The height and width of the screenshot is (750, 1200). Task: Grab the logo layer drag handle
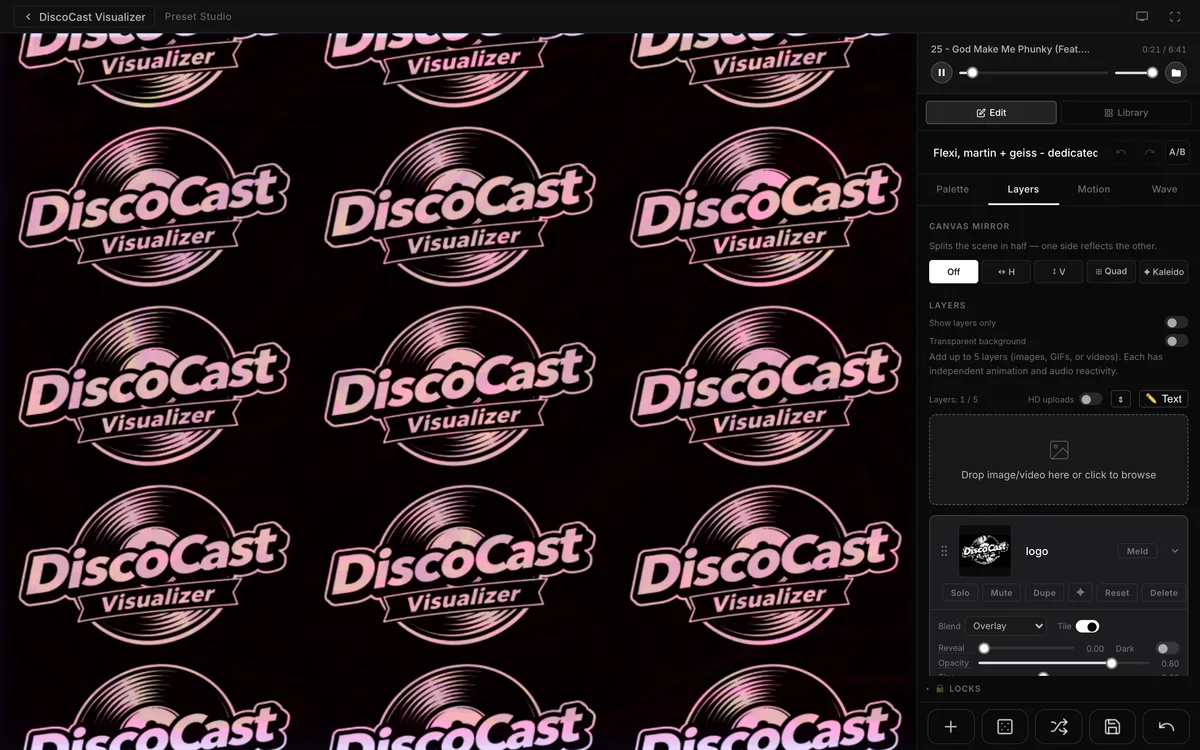944,551
